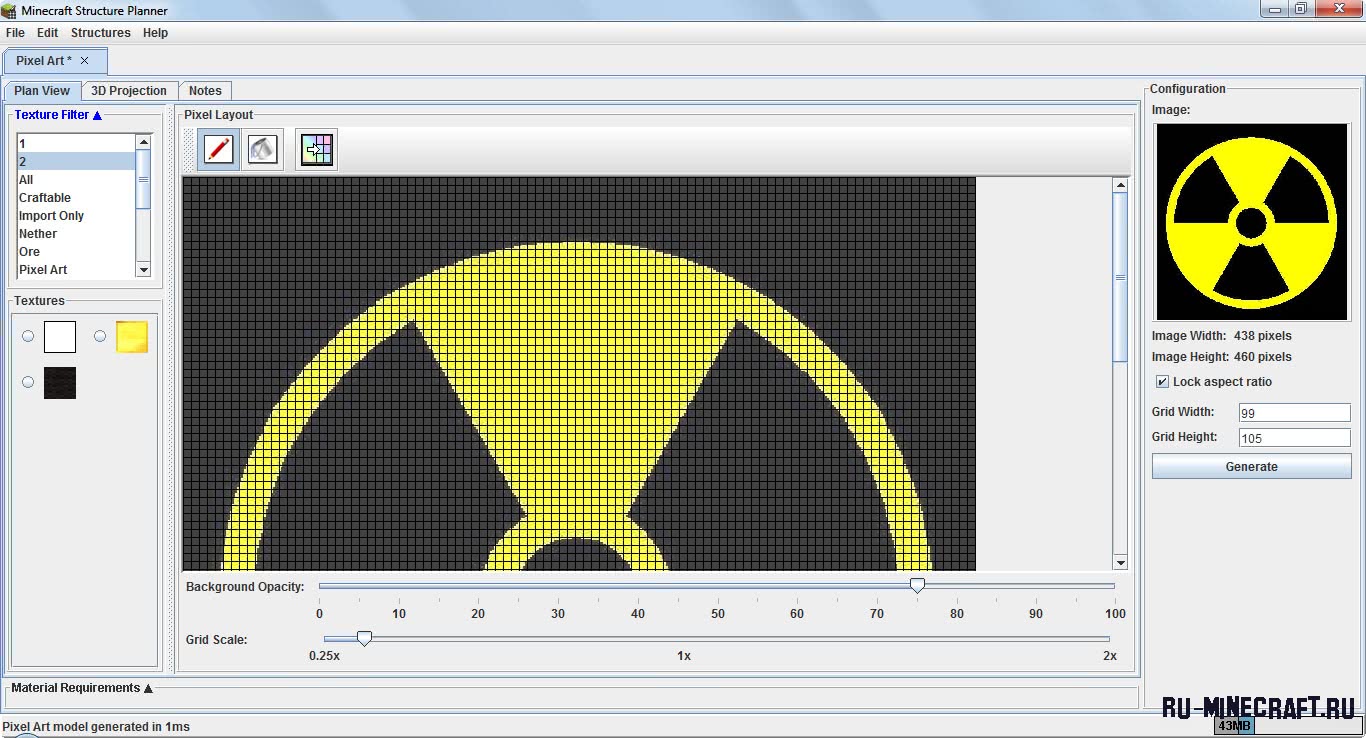Click the texture filter list scrollbar thumb
The width and height of the screenshot is (1366, 738).
coord(143,180)
